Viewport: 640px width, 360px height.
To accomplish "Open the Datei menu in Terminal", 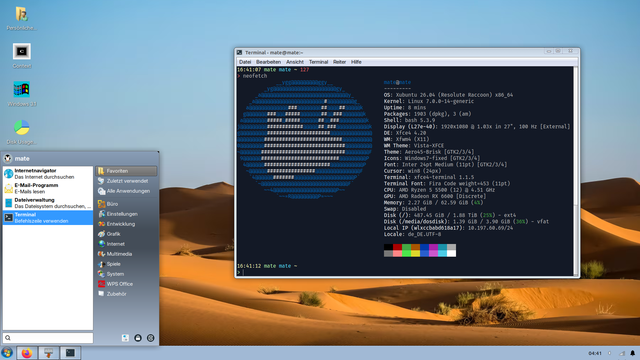I will tap(245, 62).
